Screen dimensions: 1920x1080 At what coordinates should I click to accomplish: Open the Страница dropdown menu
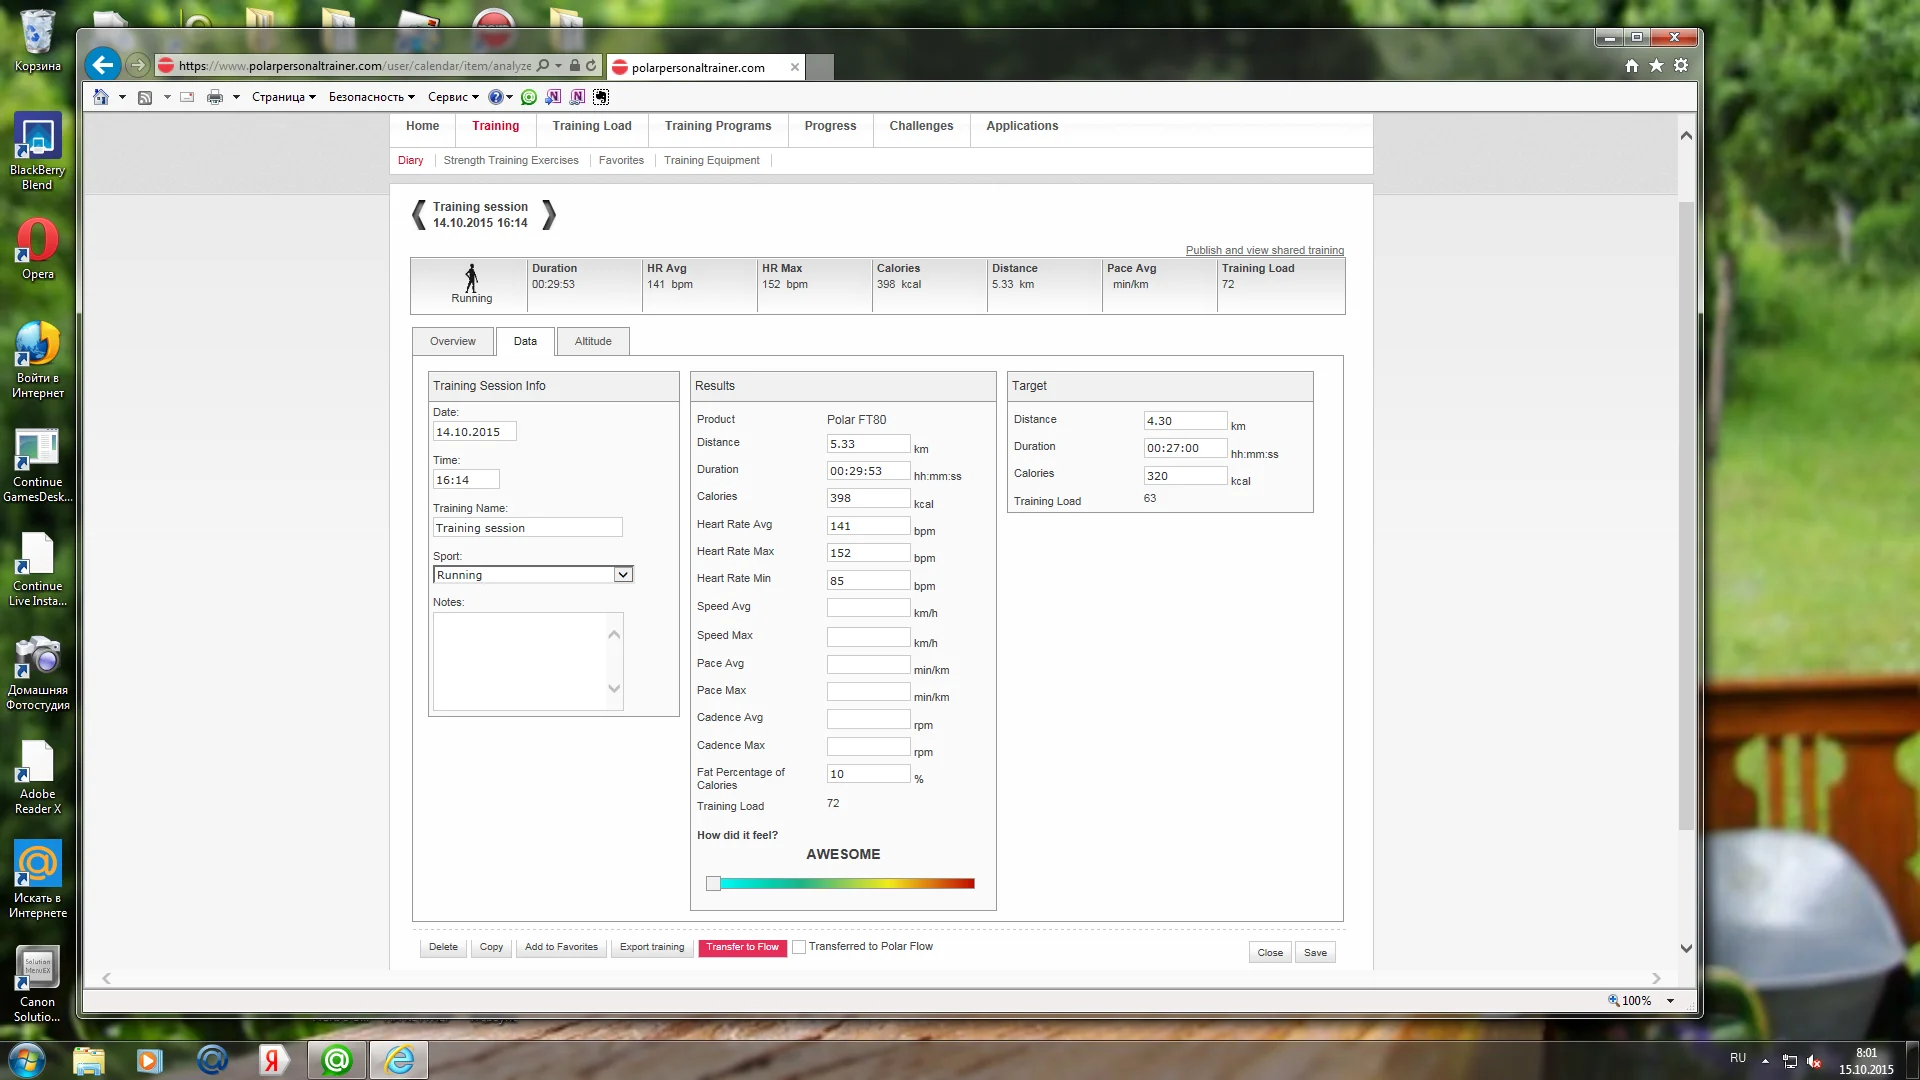284,97
